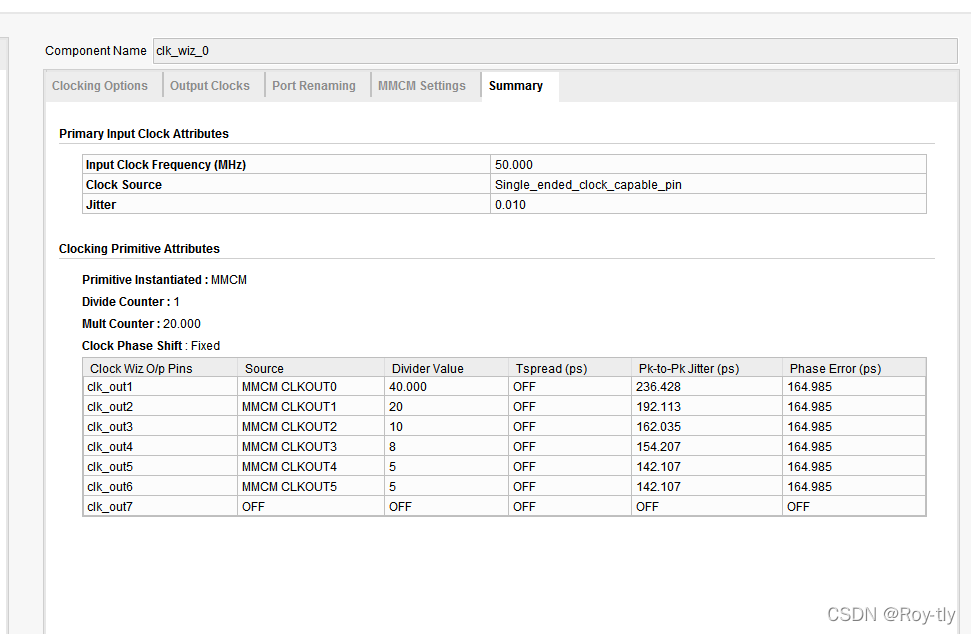971x634 pixels.
Task: Click the divider value 10 for clk_out3
Action: [x=446, y=427]
